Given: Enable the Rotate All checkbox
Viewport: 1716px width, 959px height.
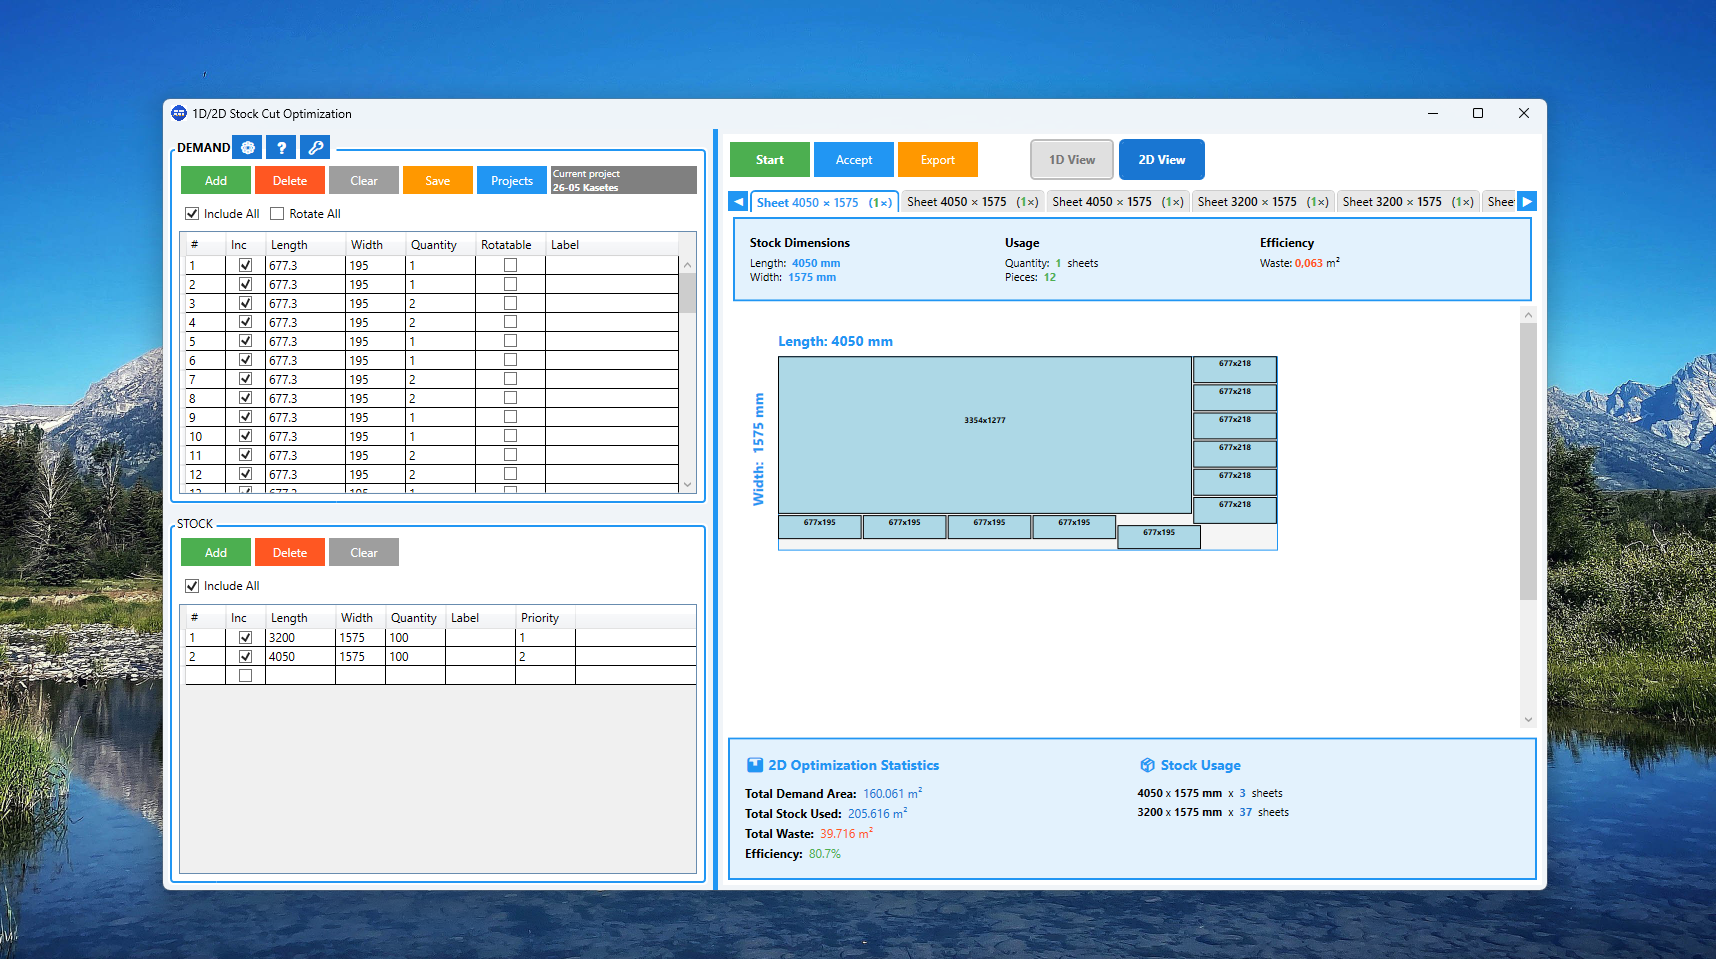Looking at the screenshot, I should (277, 213).
